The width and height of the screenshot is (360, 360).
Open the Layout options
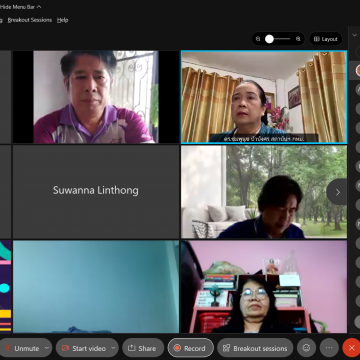click(x=326, y=39)
